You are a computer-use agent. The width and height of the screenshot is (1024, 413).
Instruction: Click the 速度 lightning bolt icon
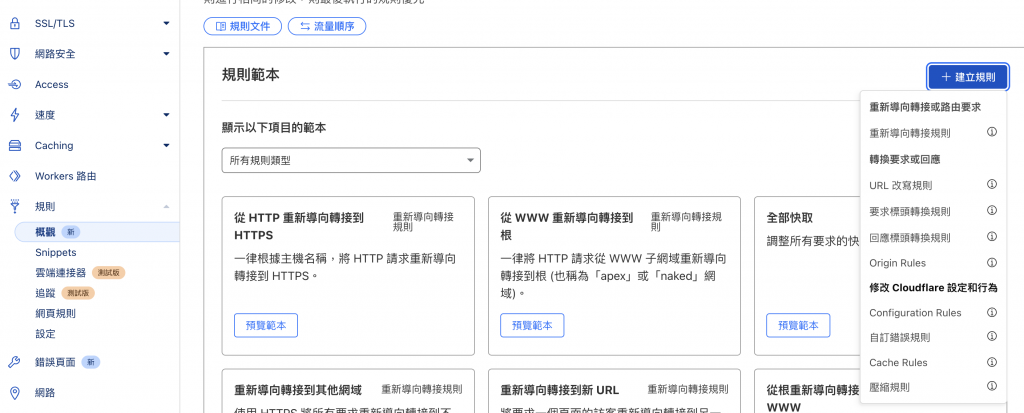click(14, 115)
